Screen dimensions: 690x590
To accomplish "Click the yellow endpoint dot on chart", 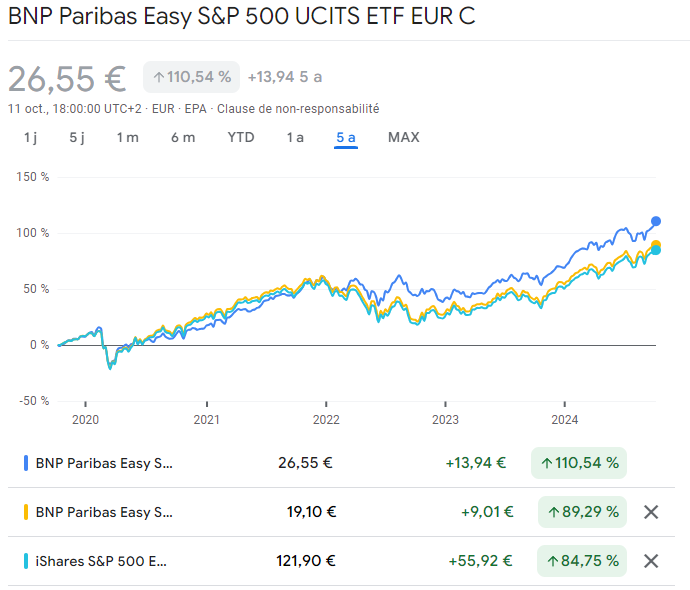I will [656, 245].
